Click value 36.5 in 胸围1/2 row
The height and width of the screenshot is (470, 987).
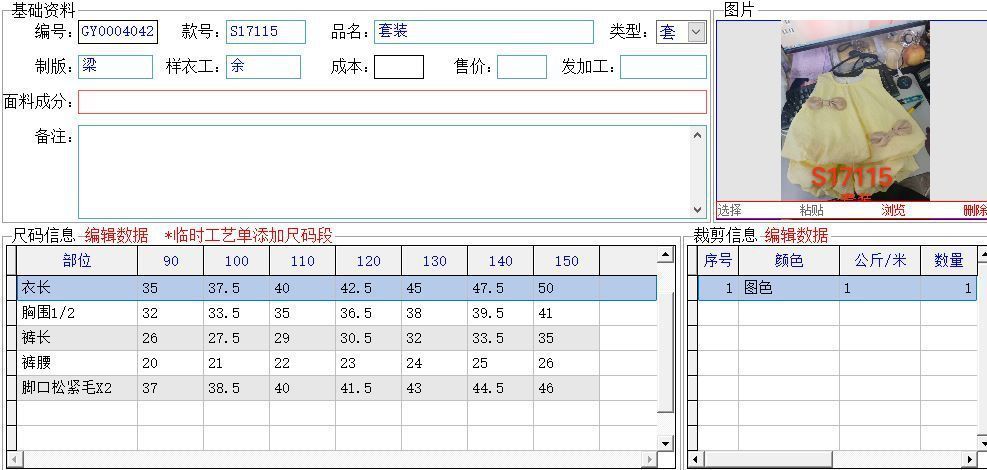pos(369,313)
